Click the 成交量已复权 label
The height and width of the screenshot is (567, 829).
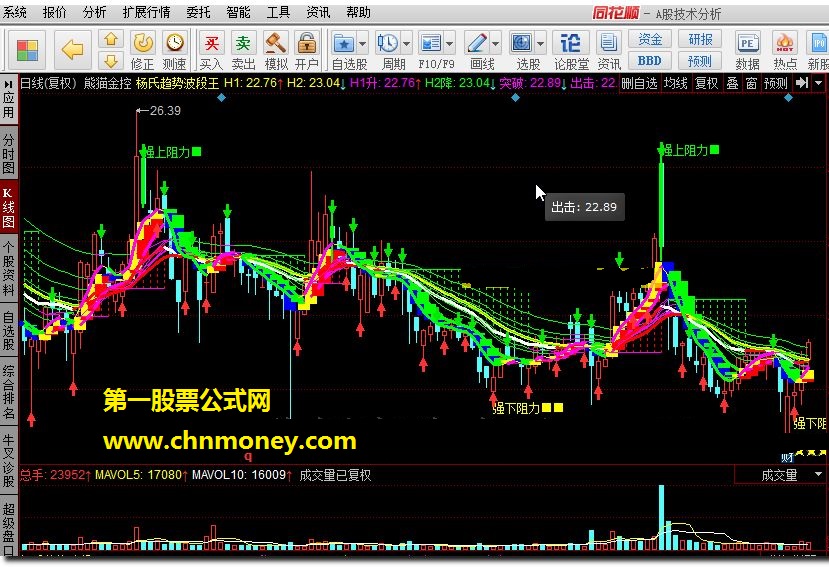pyautogui.click(x=335, y=475)
